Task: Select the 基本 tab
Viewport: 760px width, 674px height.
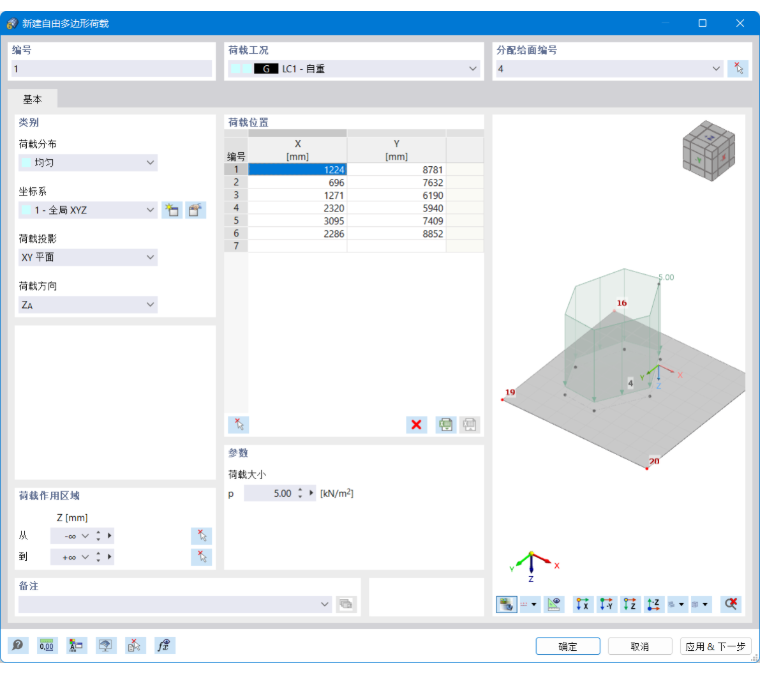Action: [32, 99]
